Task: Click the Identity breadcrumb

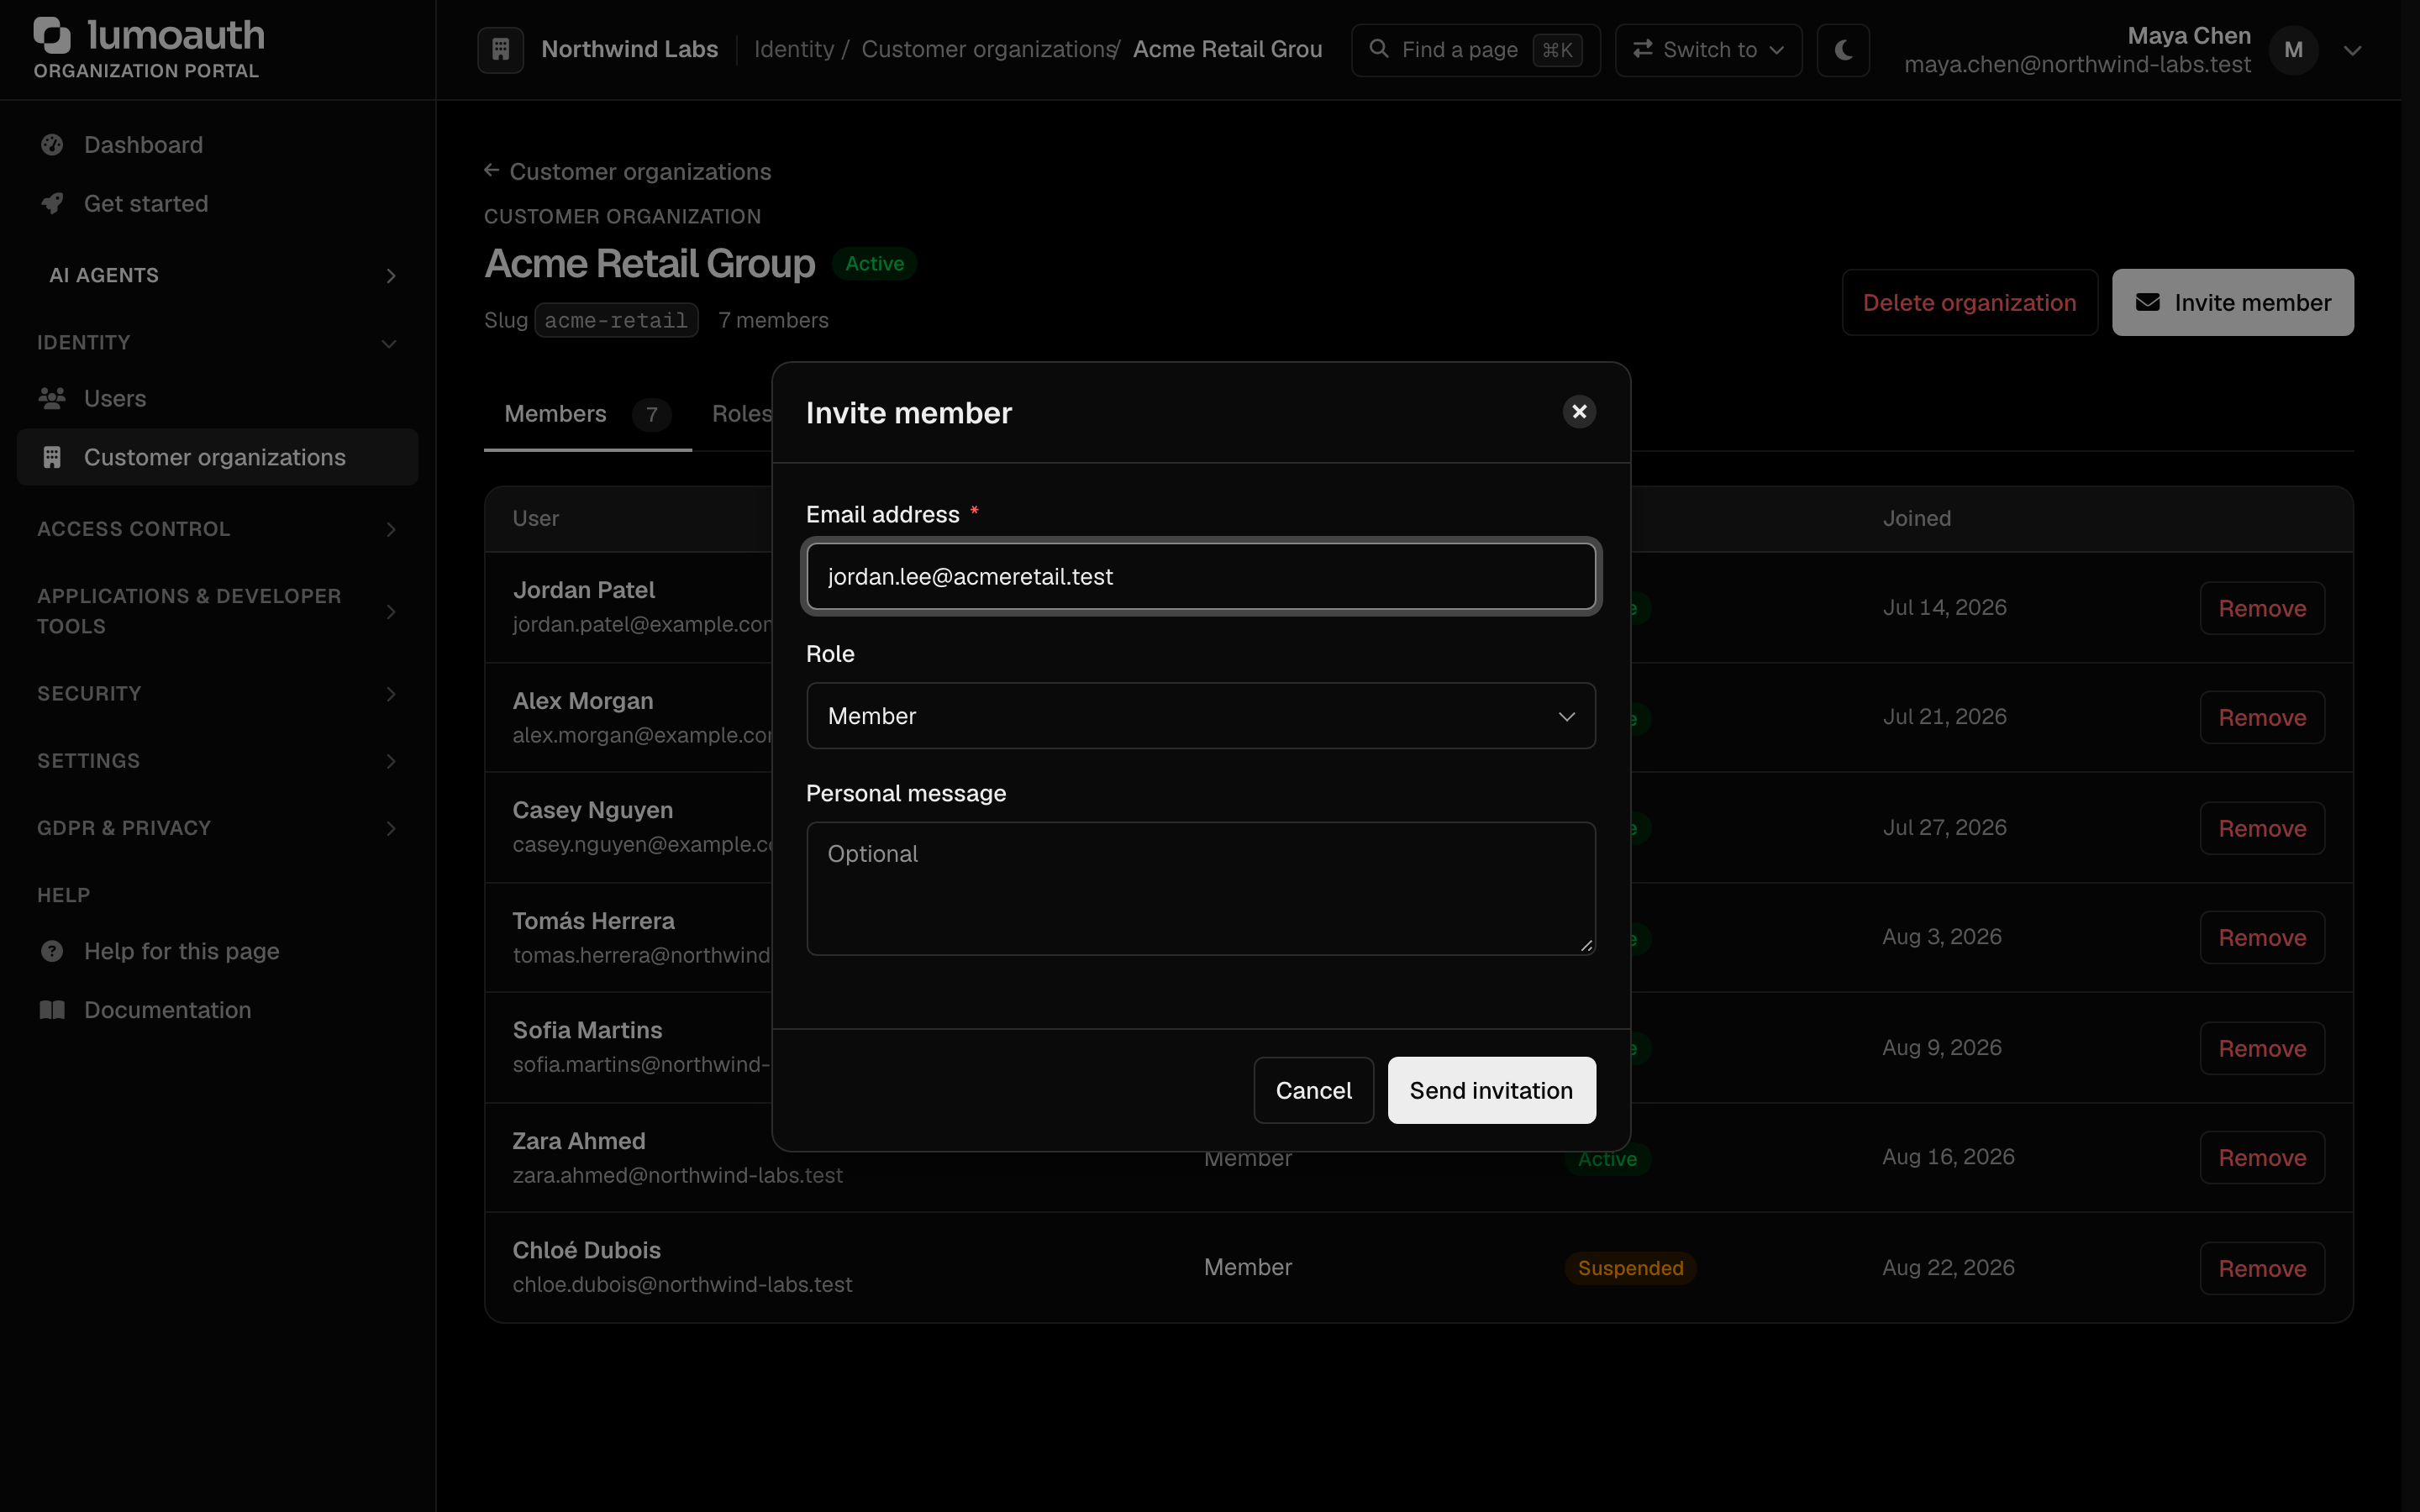Action: (x=794, y=49)
